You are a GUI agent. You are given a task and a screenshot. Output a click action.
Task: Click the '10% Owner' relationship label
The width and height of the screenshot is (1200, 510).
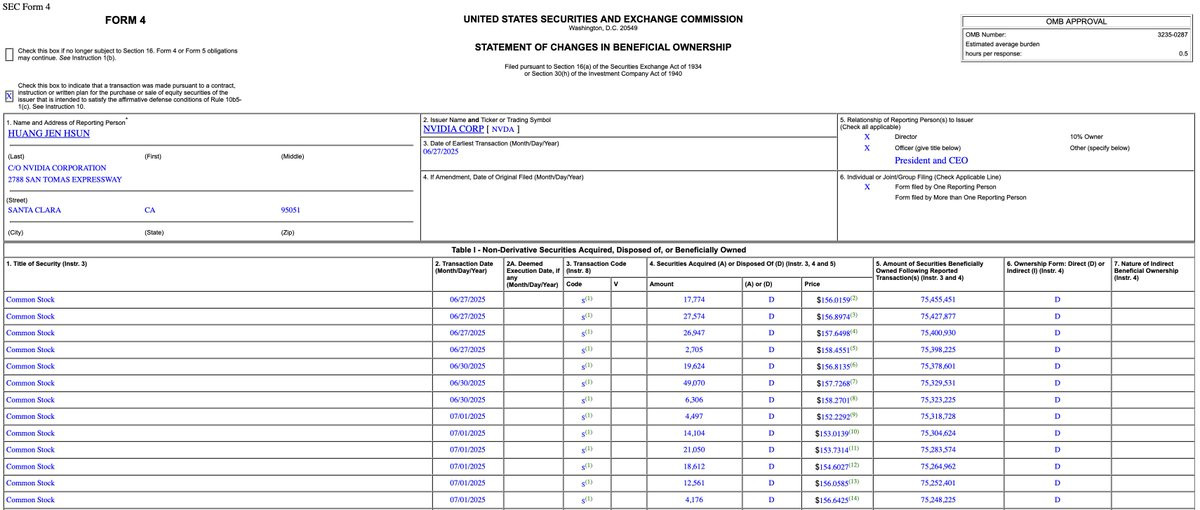click(x=1086, y=137)
